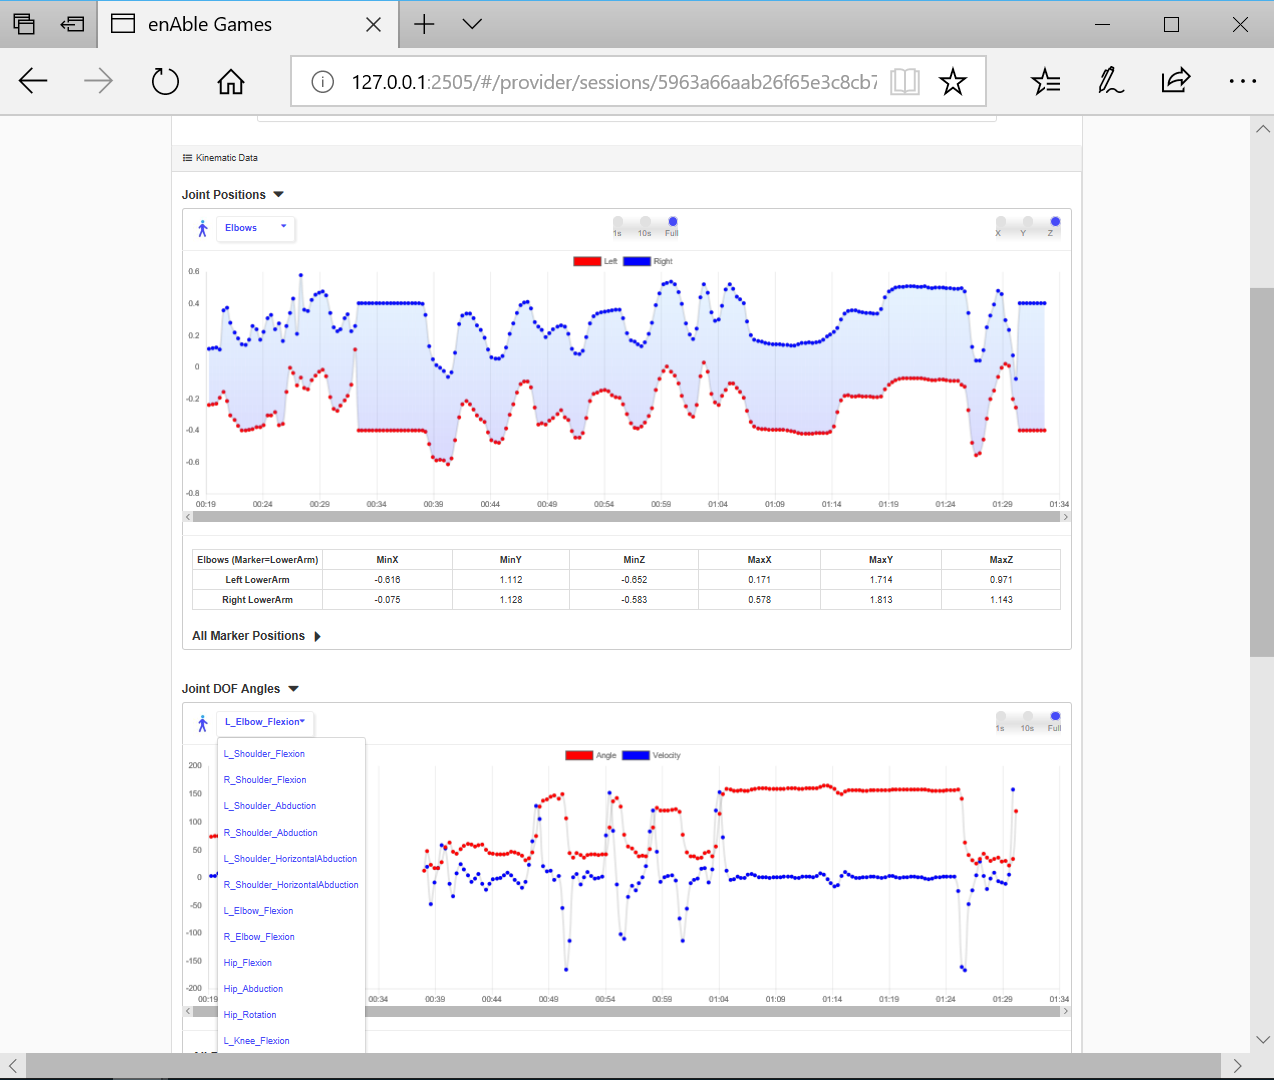
Task: Show site information in address bar
Action: [x=322, y=82]
